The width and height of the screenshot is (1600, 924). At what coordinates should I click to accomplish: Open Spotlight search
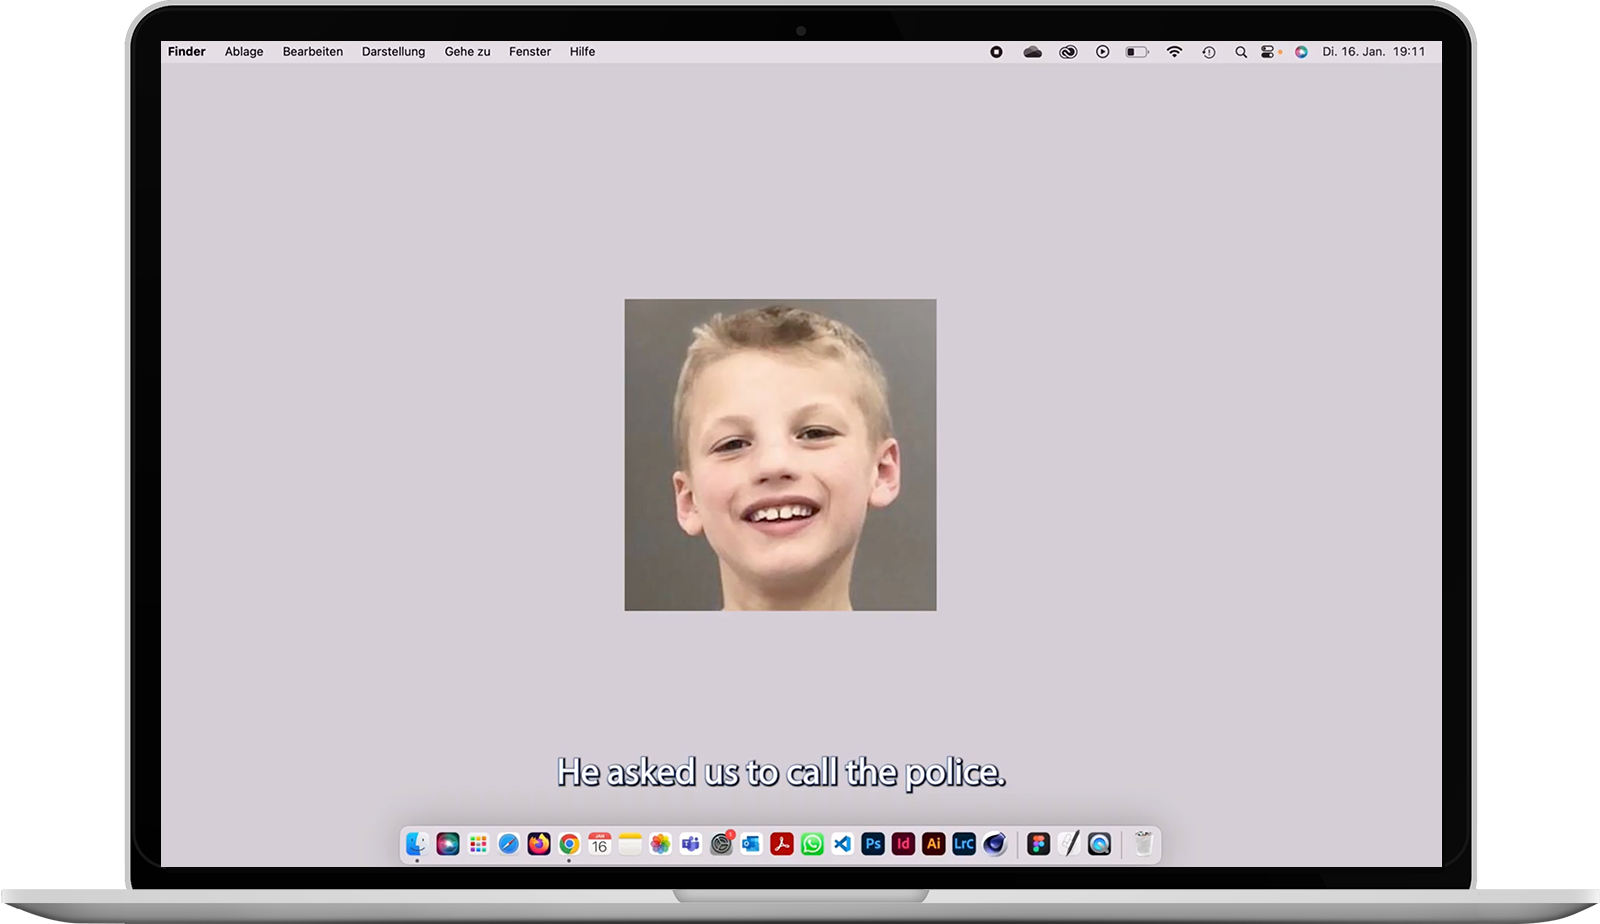[1241, 52]
